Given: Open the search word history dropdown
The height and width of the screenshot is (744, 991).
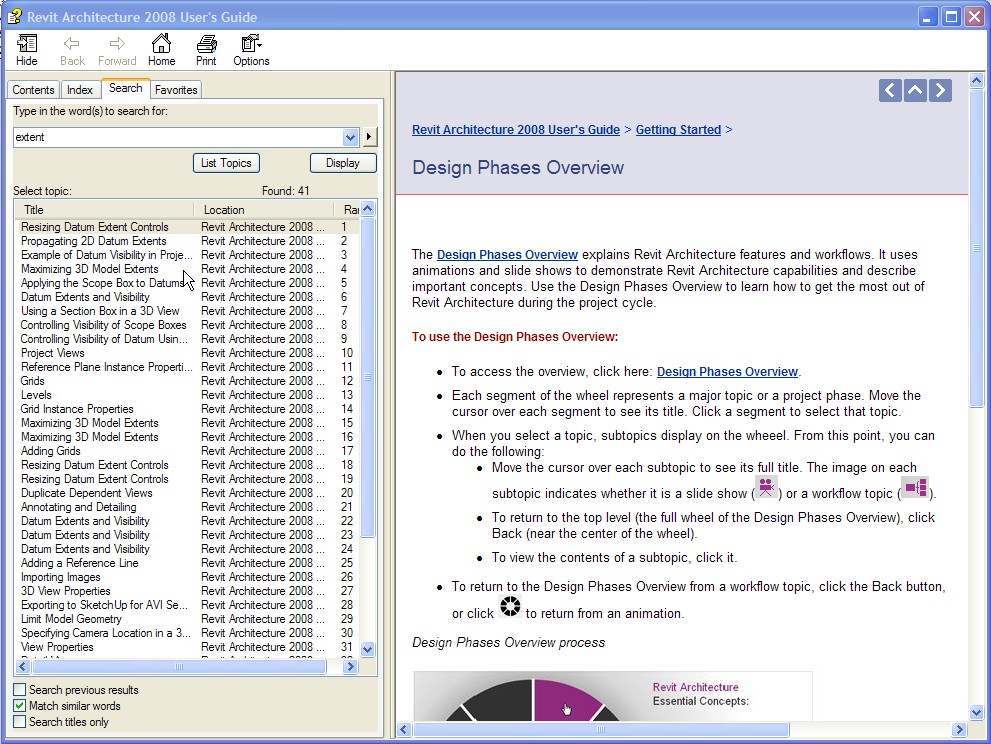Looking at the screenshot, I should pos(350,137).
